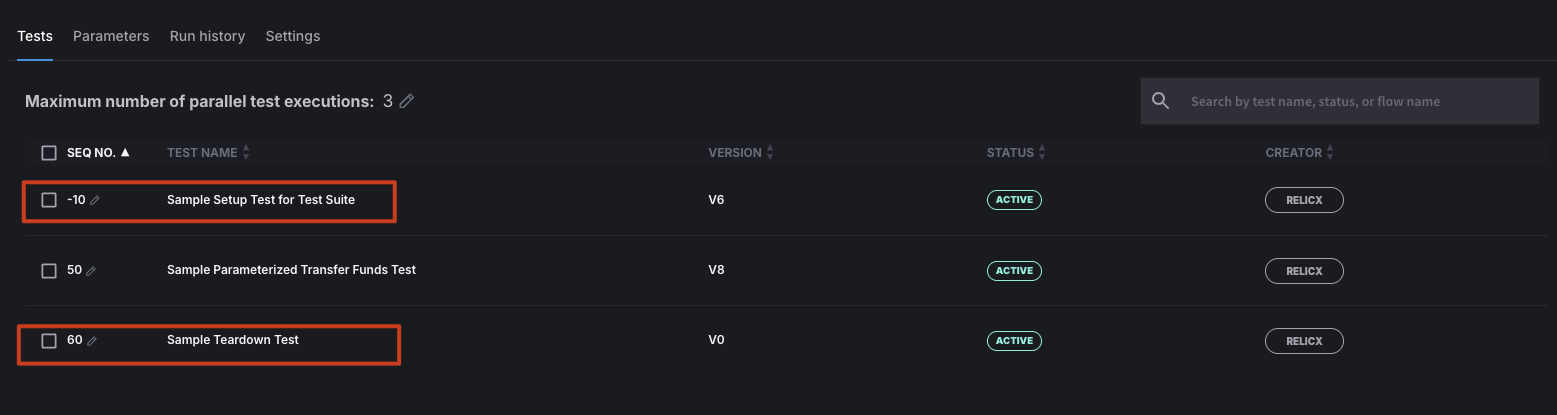Sort the table by Version column

pos(770,153)
